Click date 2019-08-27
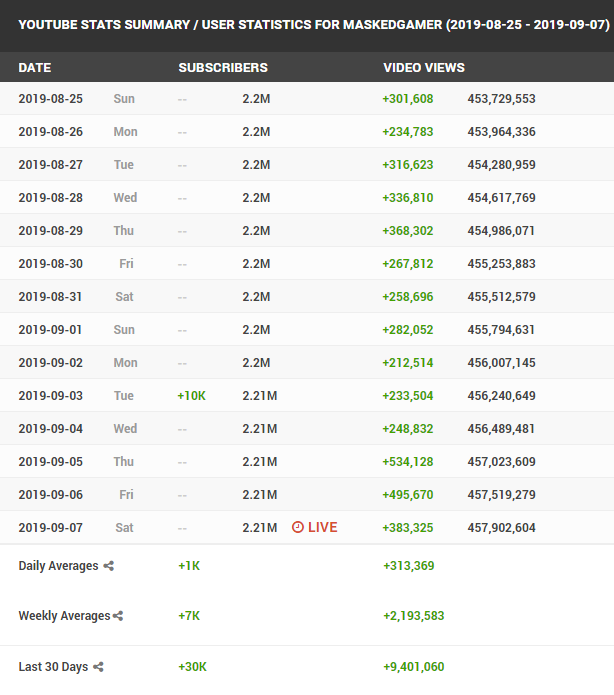 coord(51,165)
